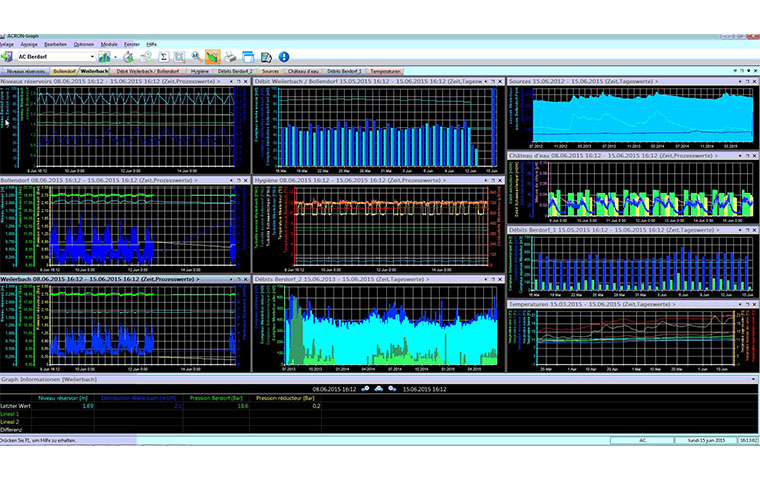Switch to the Temperaturen tab
Viewport: 760px width, 480px height.
pyautogui.click(x=385, y=71)
